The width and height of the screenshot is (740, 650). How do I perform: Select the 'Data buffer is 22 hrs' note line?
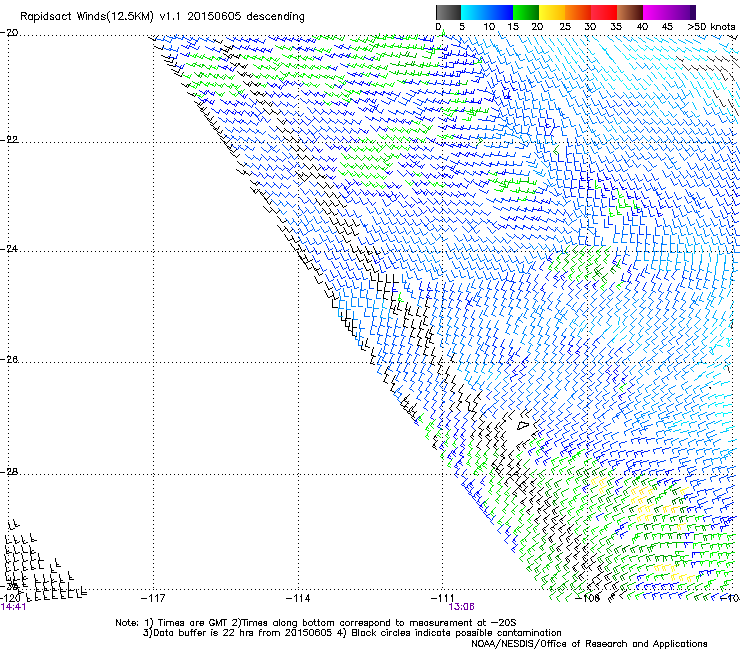click(352, 633)
